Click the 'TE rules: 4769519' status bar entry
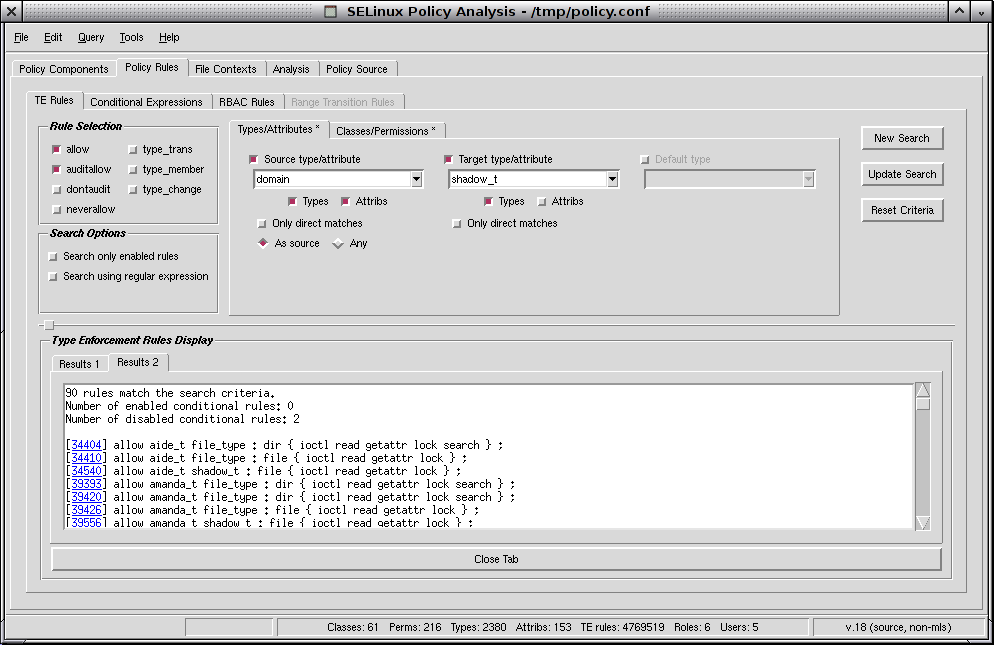This screenshot has height=645, width=994. 623,627
